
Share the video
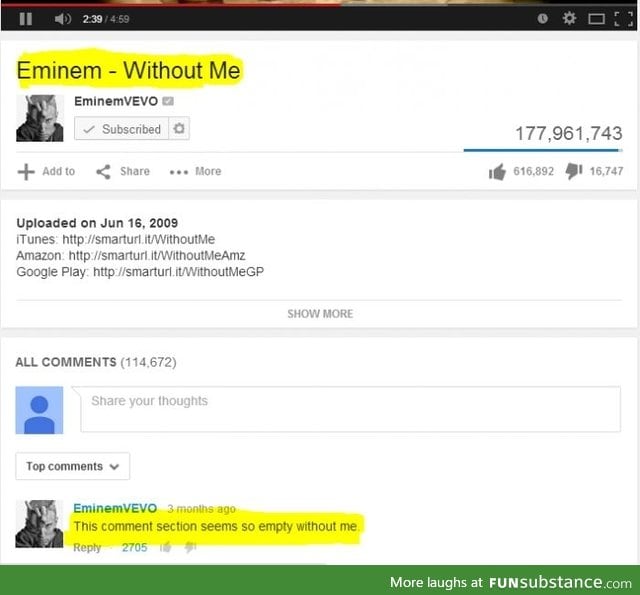(123, 171)
